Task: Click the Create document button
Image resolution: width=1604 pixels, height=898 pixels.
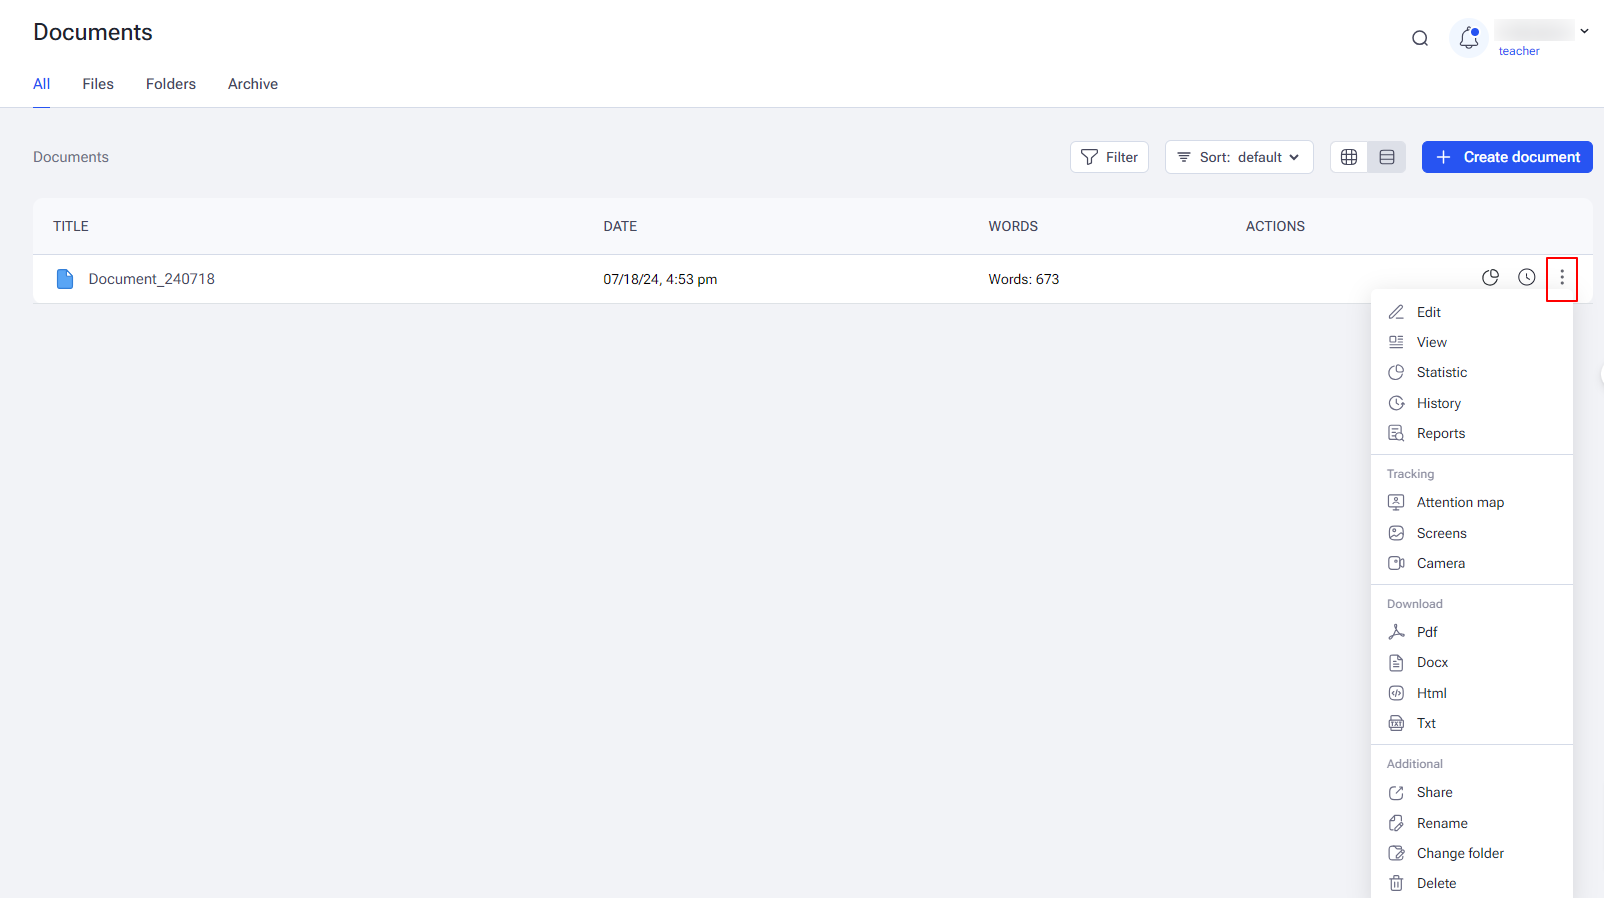Action: 1507,157
